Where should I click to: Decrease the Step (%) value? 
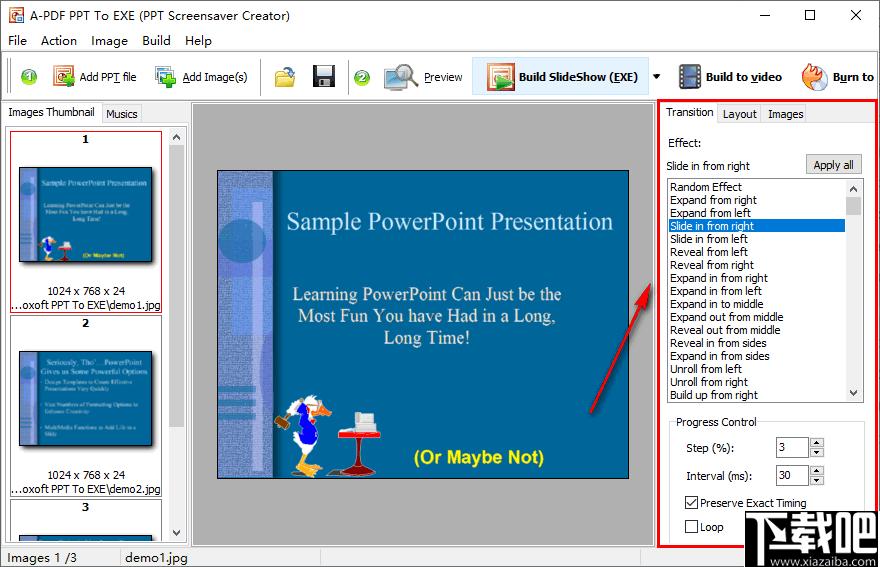[x=817, y=452]
